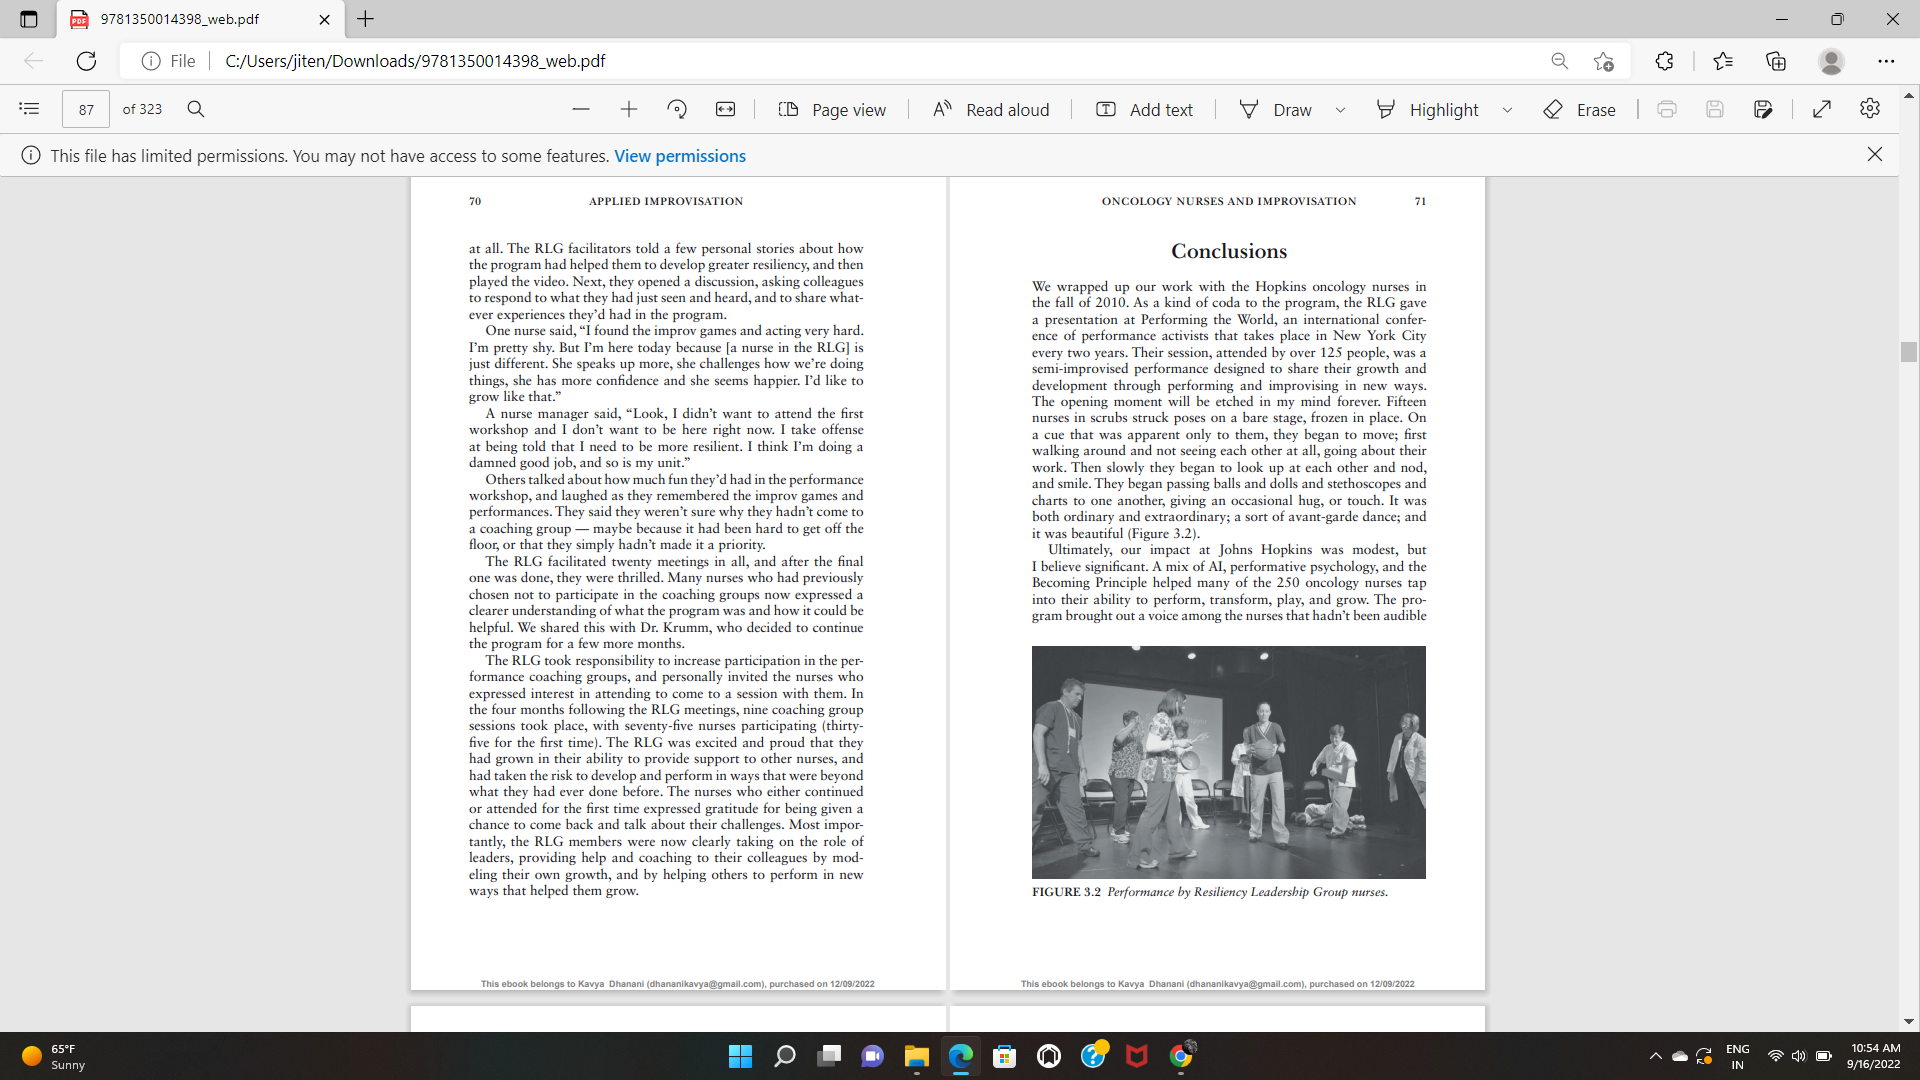This screenshot has width=1920, height=1080.
Task: Open Windows taskbar search
Action: pyautogui.click(x=785, y=1056)
